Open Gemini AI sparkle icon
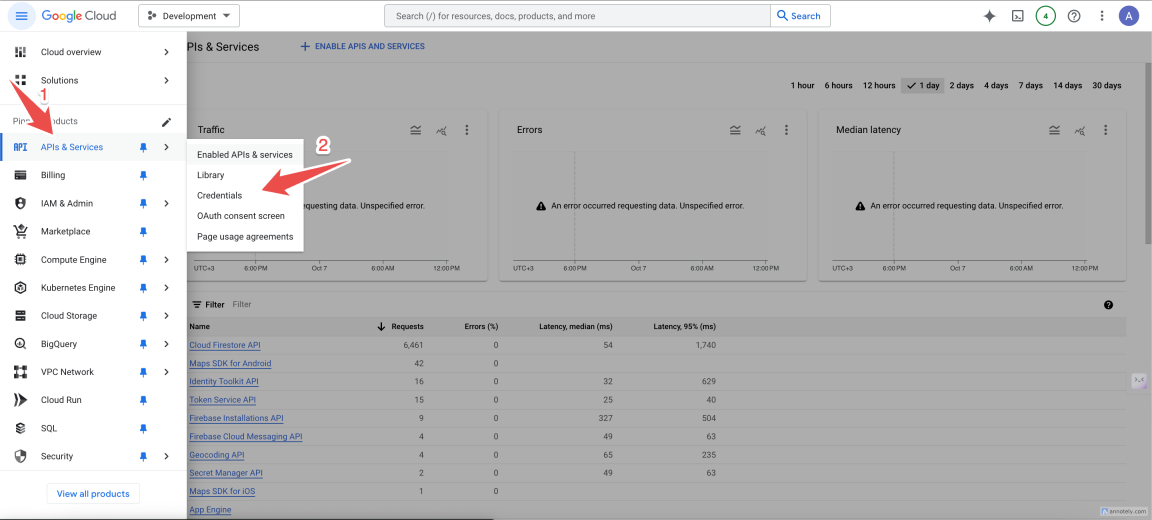The height and width of the screenshot is (520, 1152). 989,16
